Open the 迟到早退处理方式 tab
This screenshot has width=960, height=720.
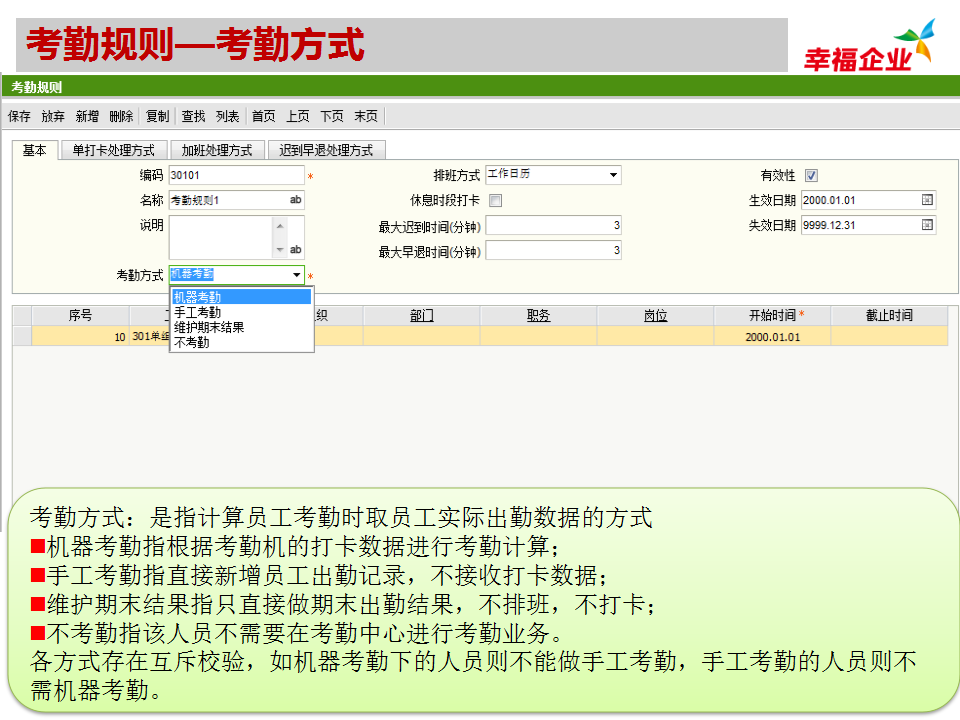pyautogui.click(x=326, y=150)
